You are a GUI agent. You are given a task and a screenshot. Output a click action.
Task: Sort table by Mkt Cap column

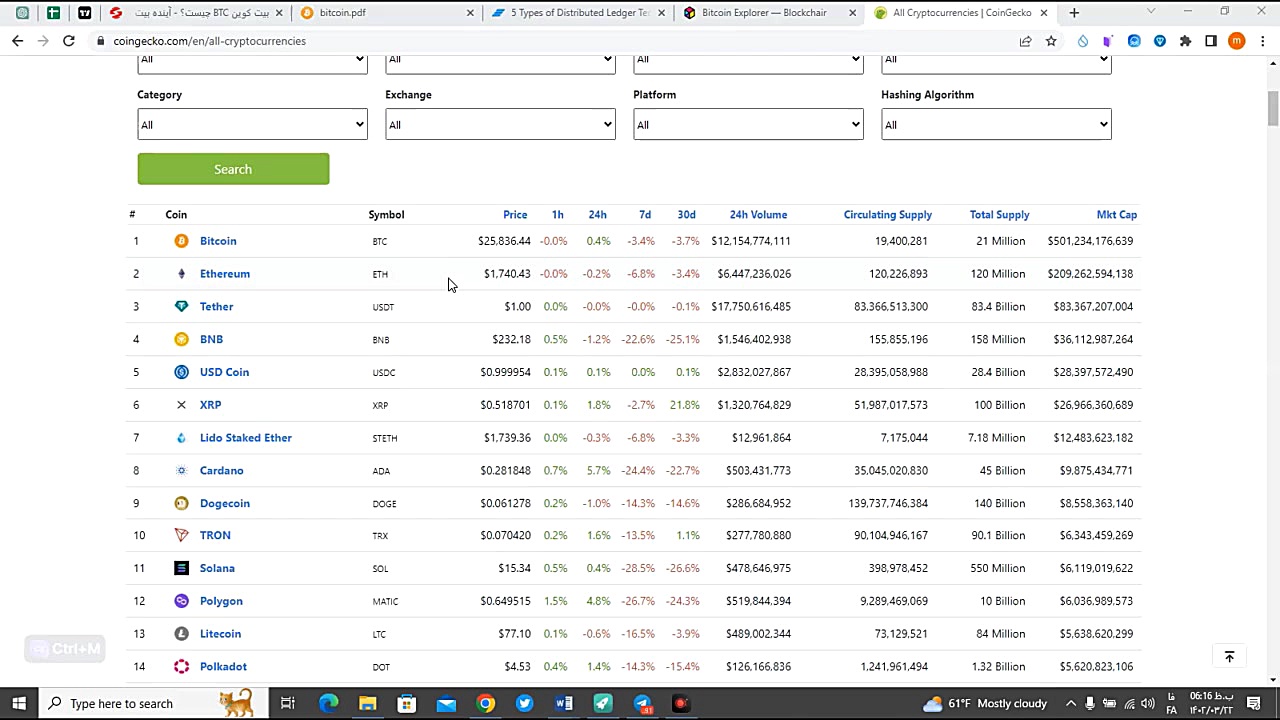[x=1116, y=215]
